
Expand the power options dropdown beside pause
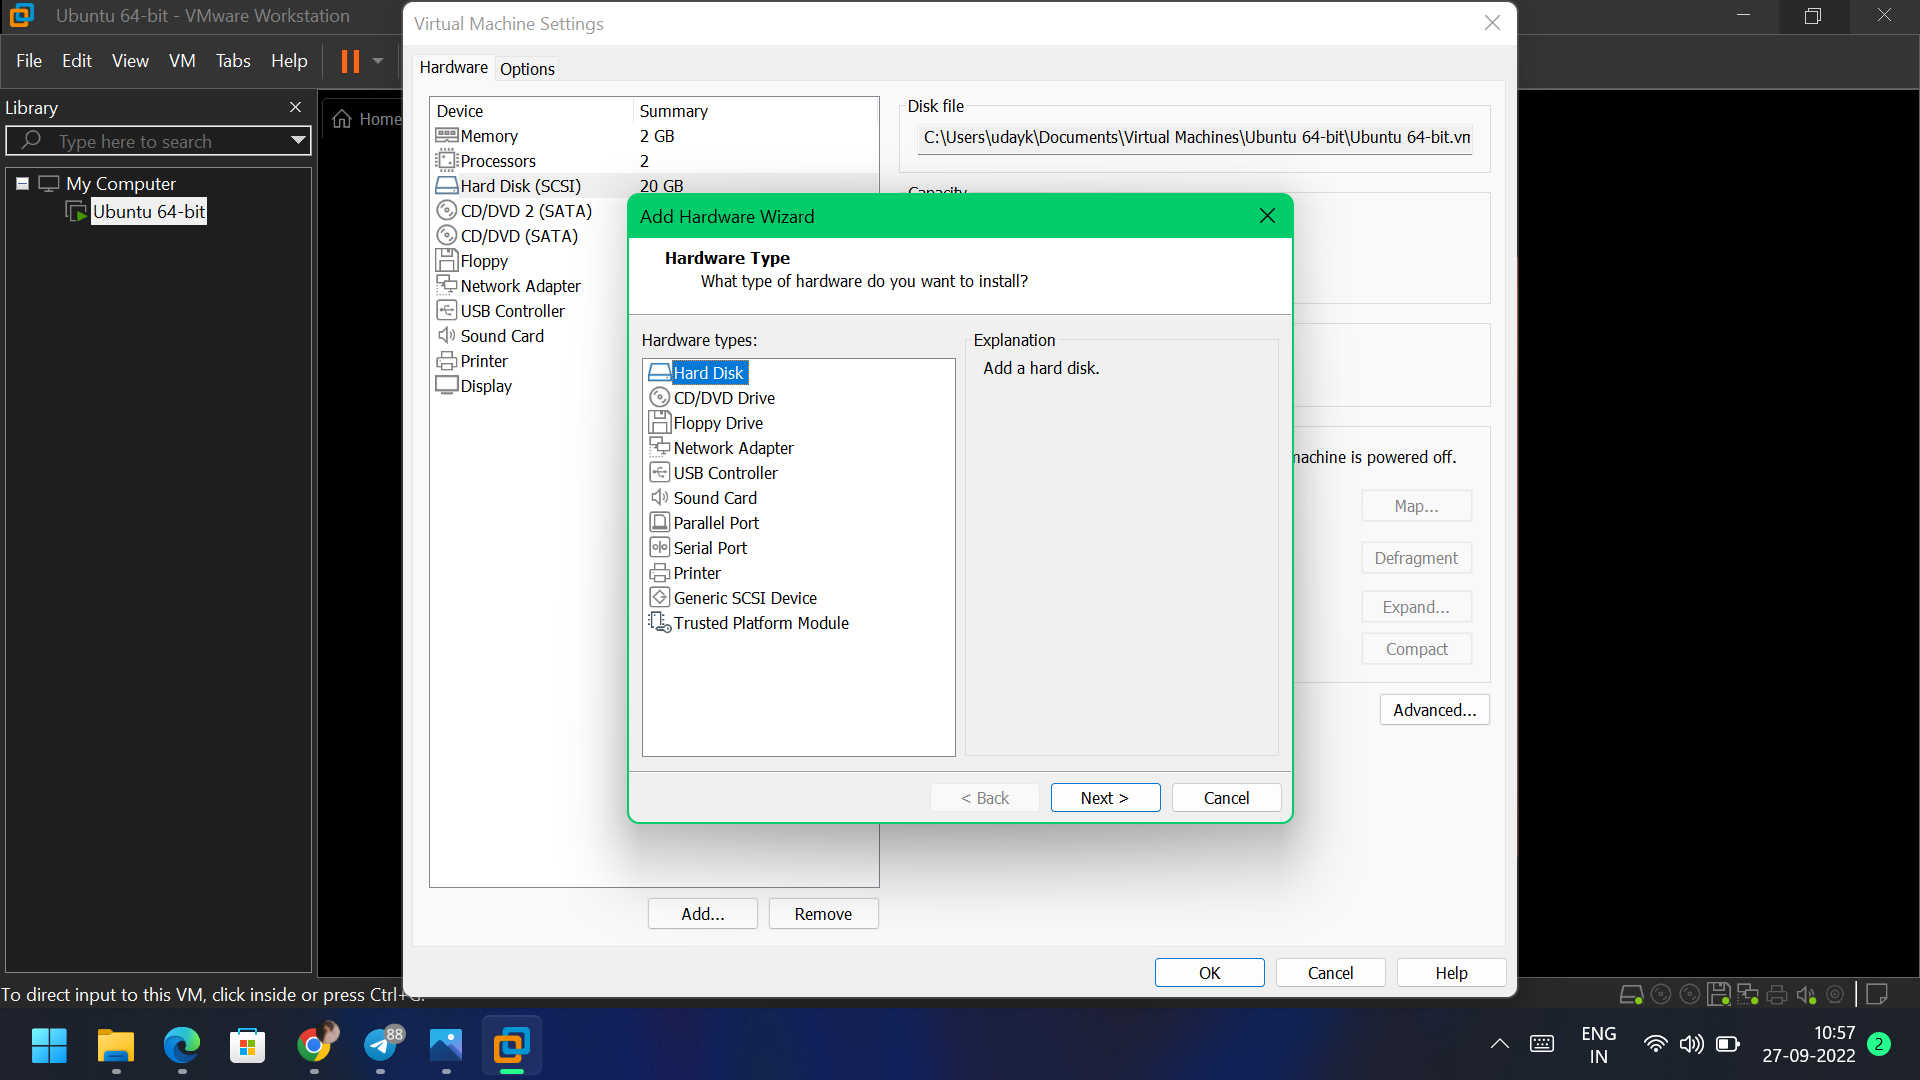[x=378, y=61]
